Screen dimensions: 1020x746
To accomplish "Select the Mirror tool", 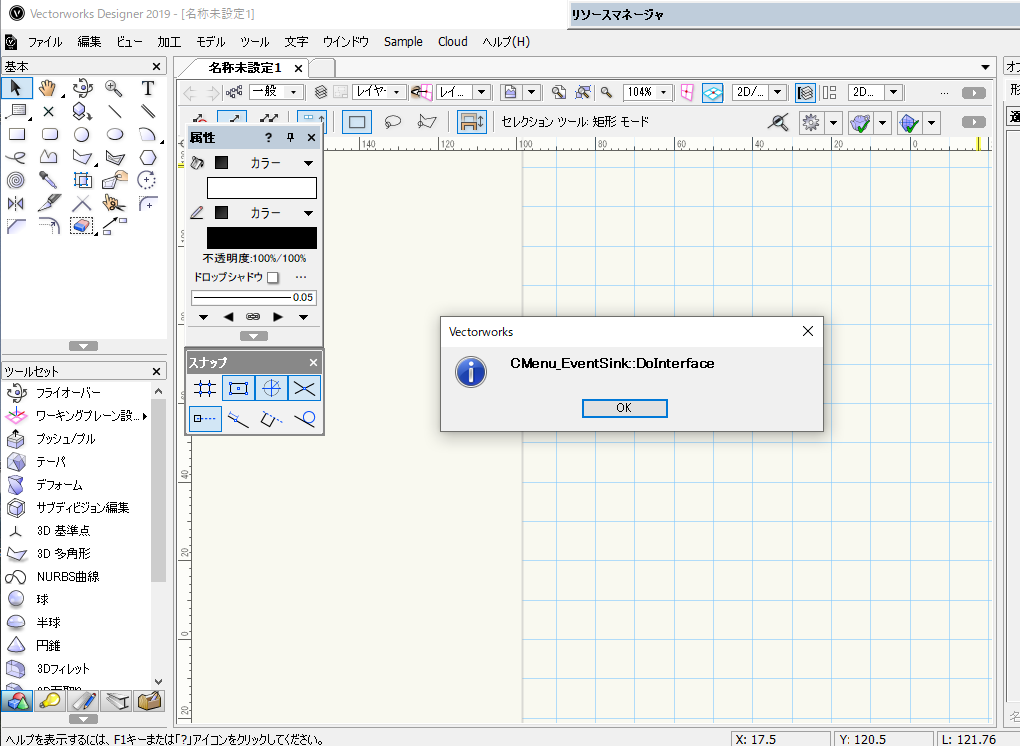I will coord(16,204).
